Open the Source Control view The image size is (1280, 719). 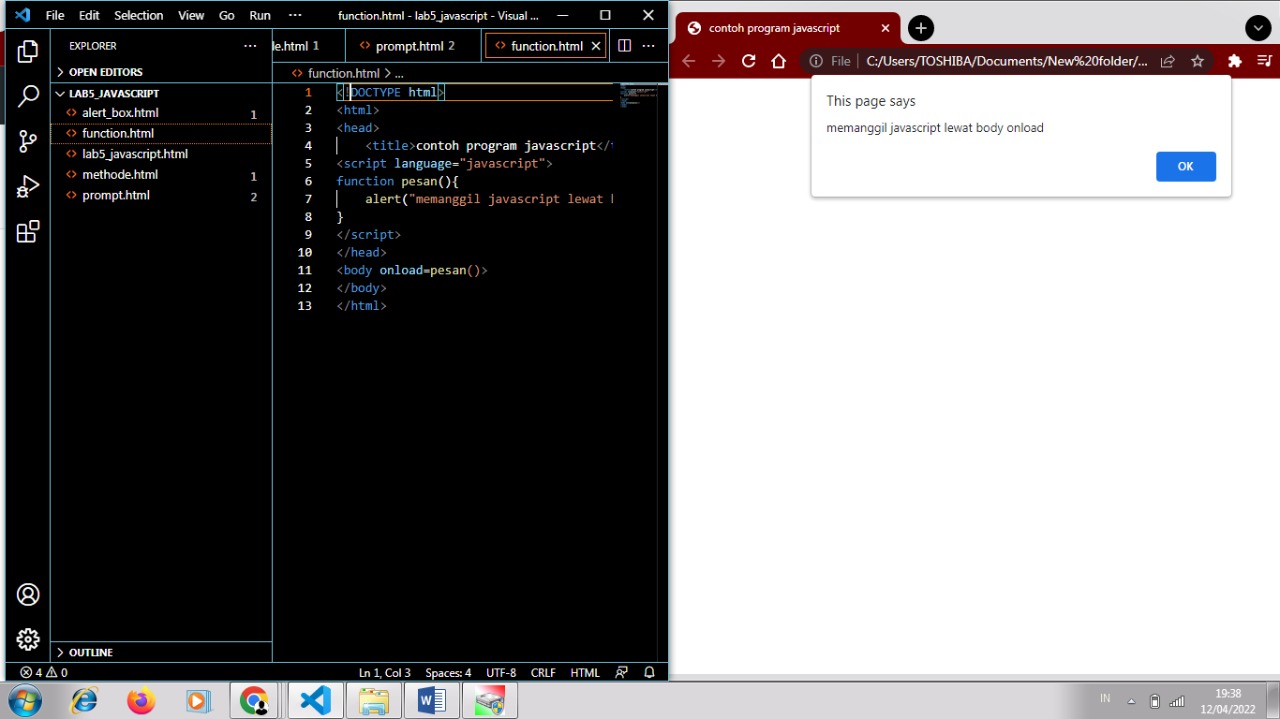pos(27,140)
